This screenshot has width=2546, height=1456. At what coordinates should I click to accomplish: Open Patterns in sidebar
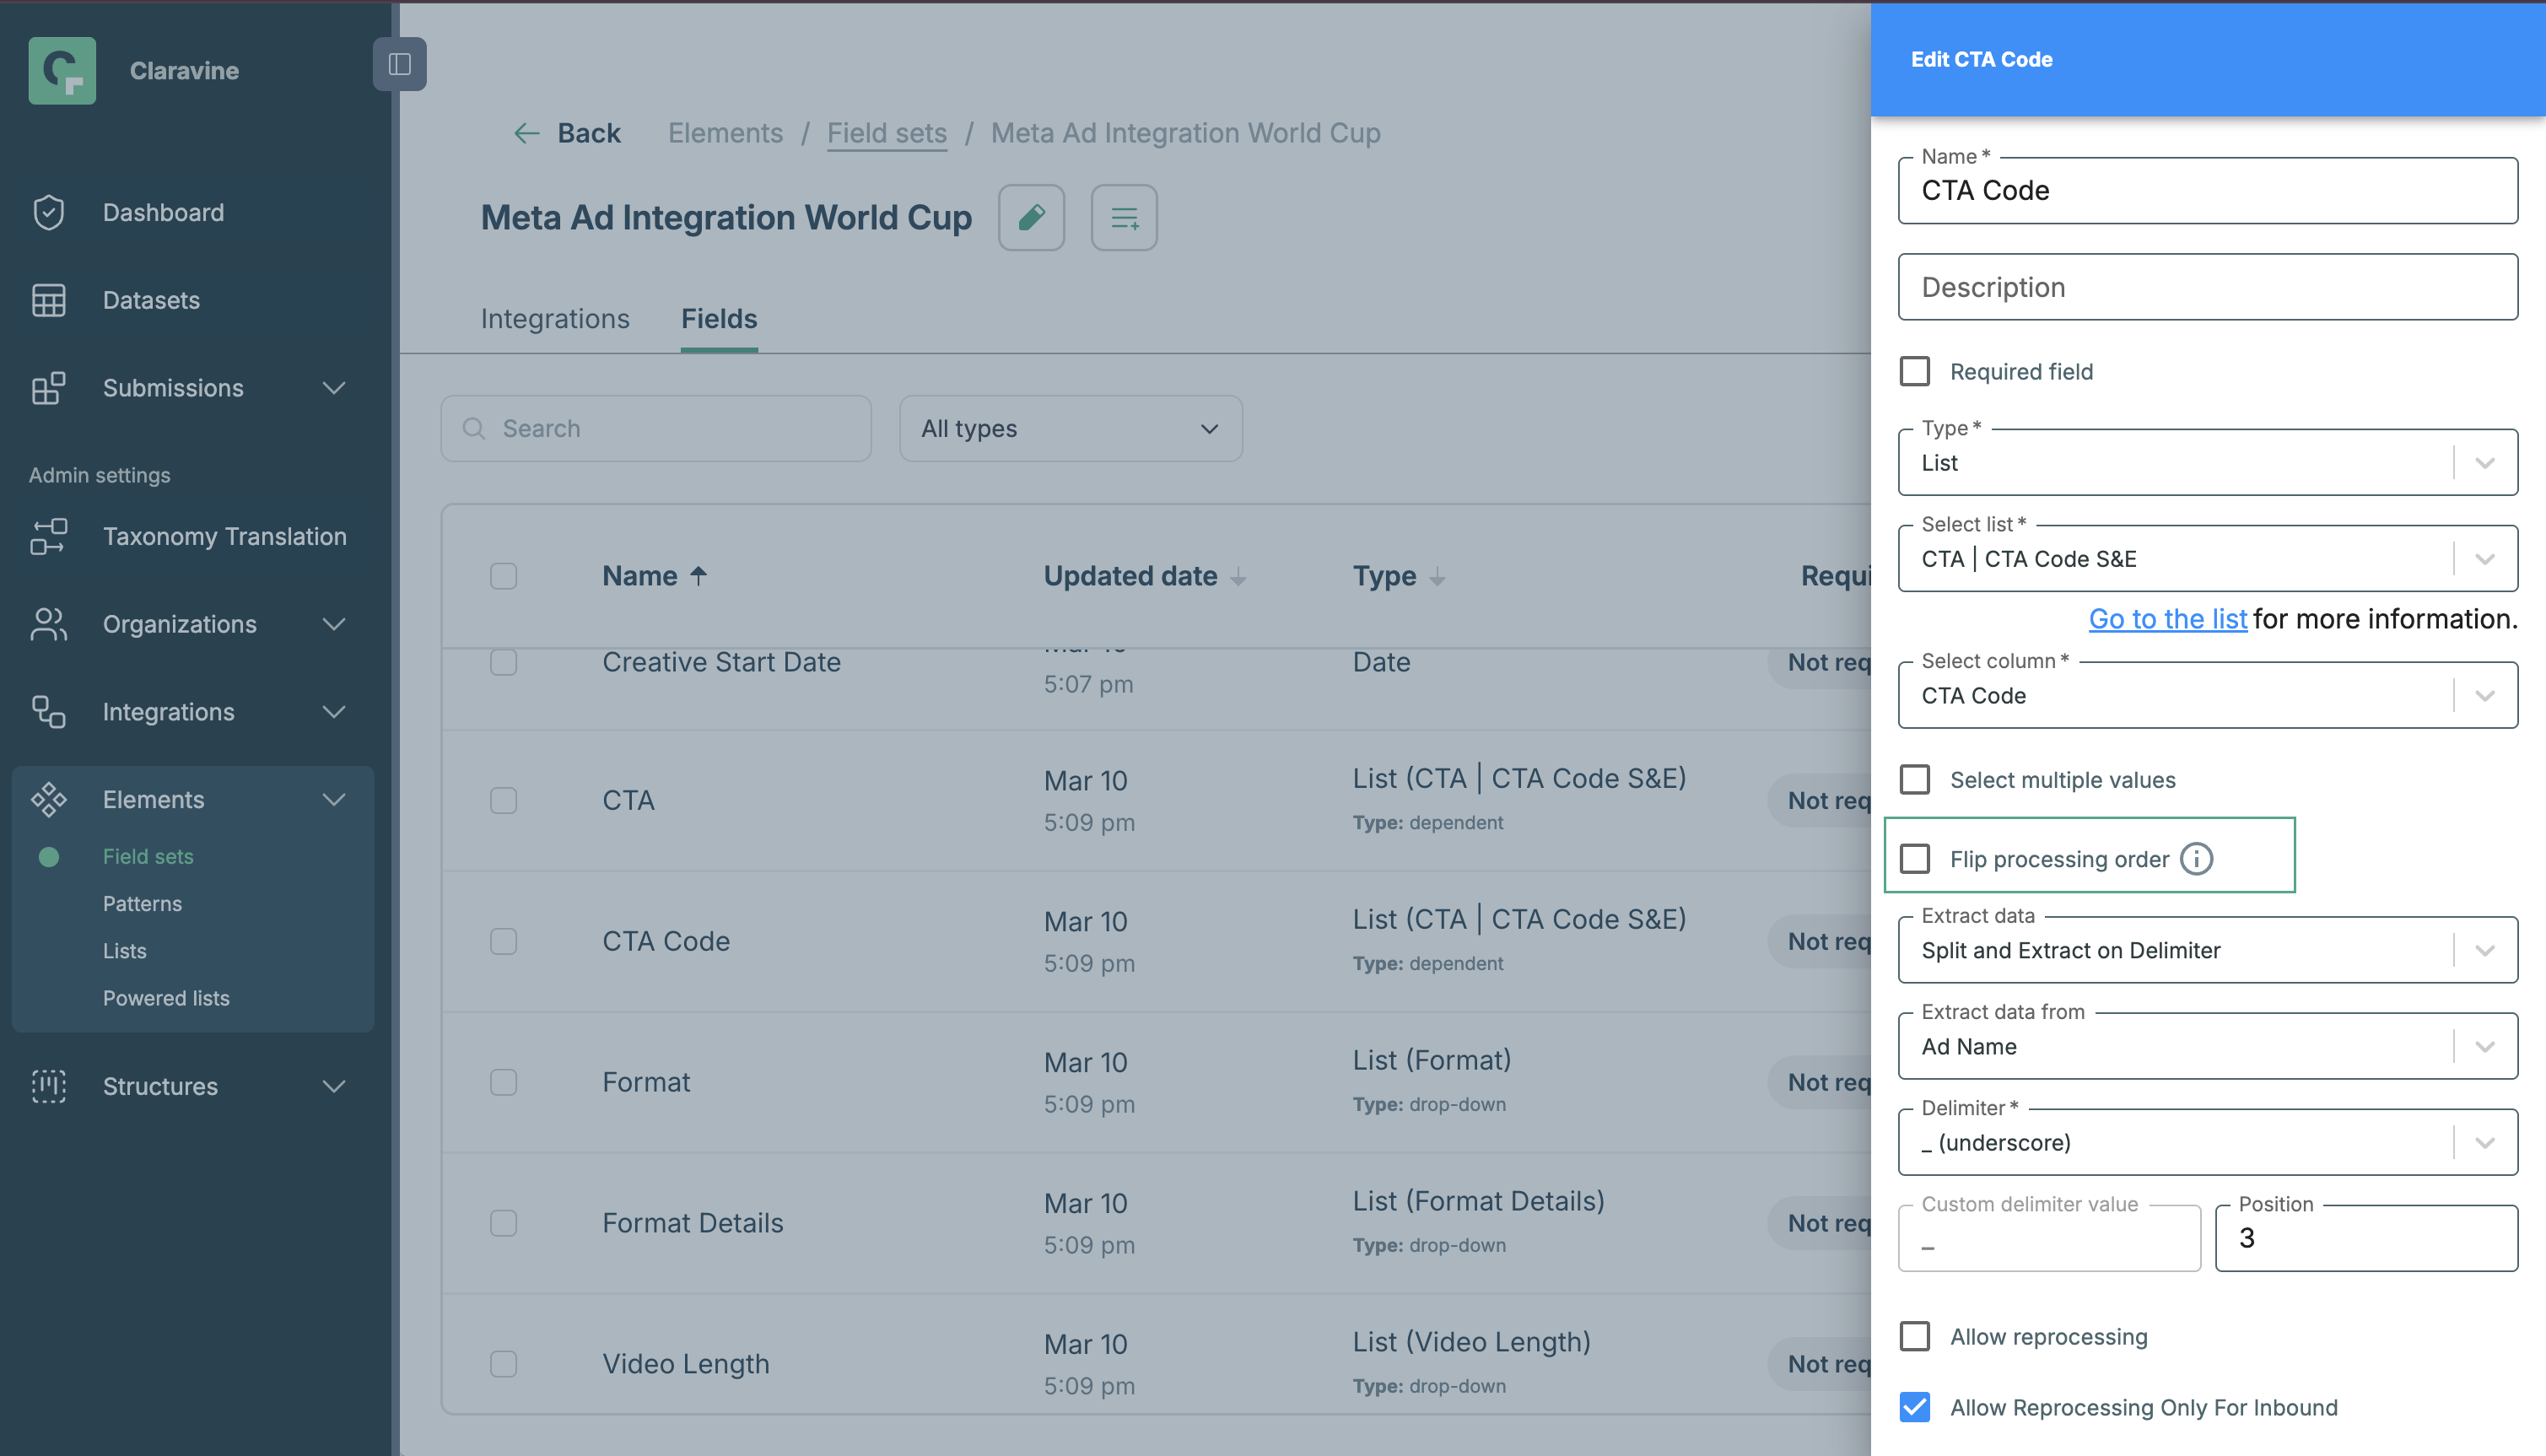click(x=142, y=904)
